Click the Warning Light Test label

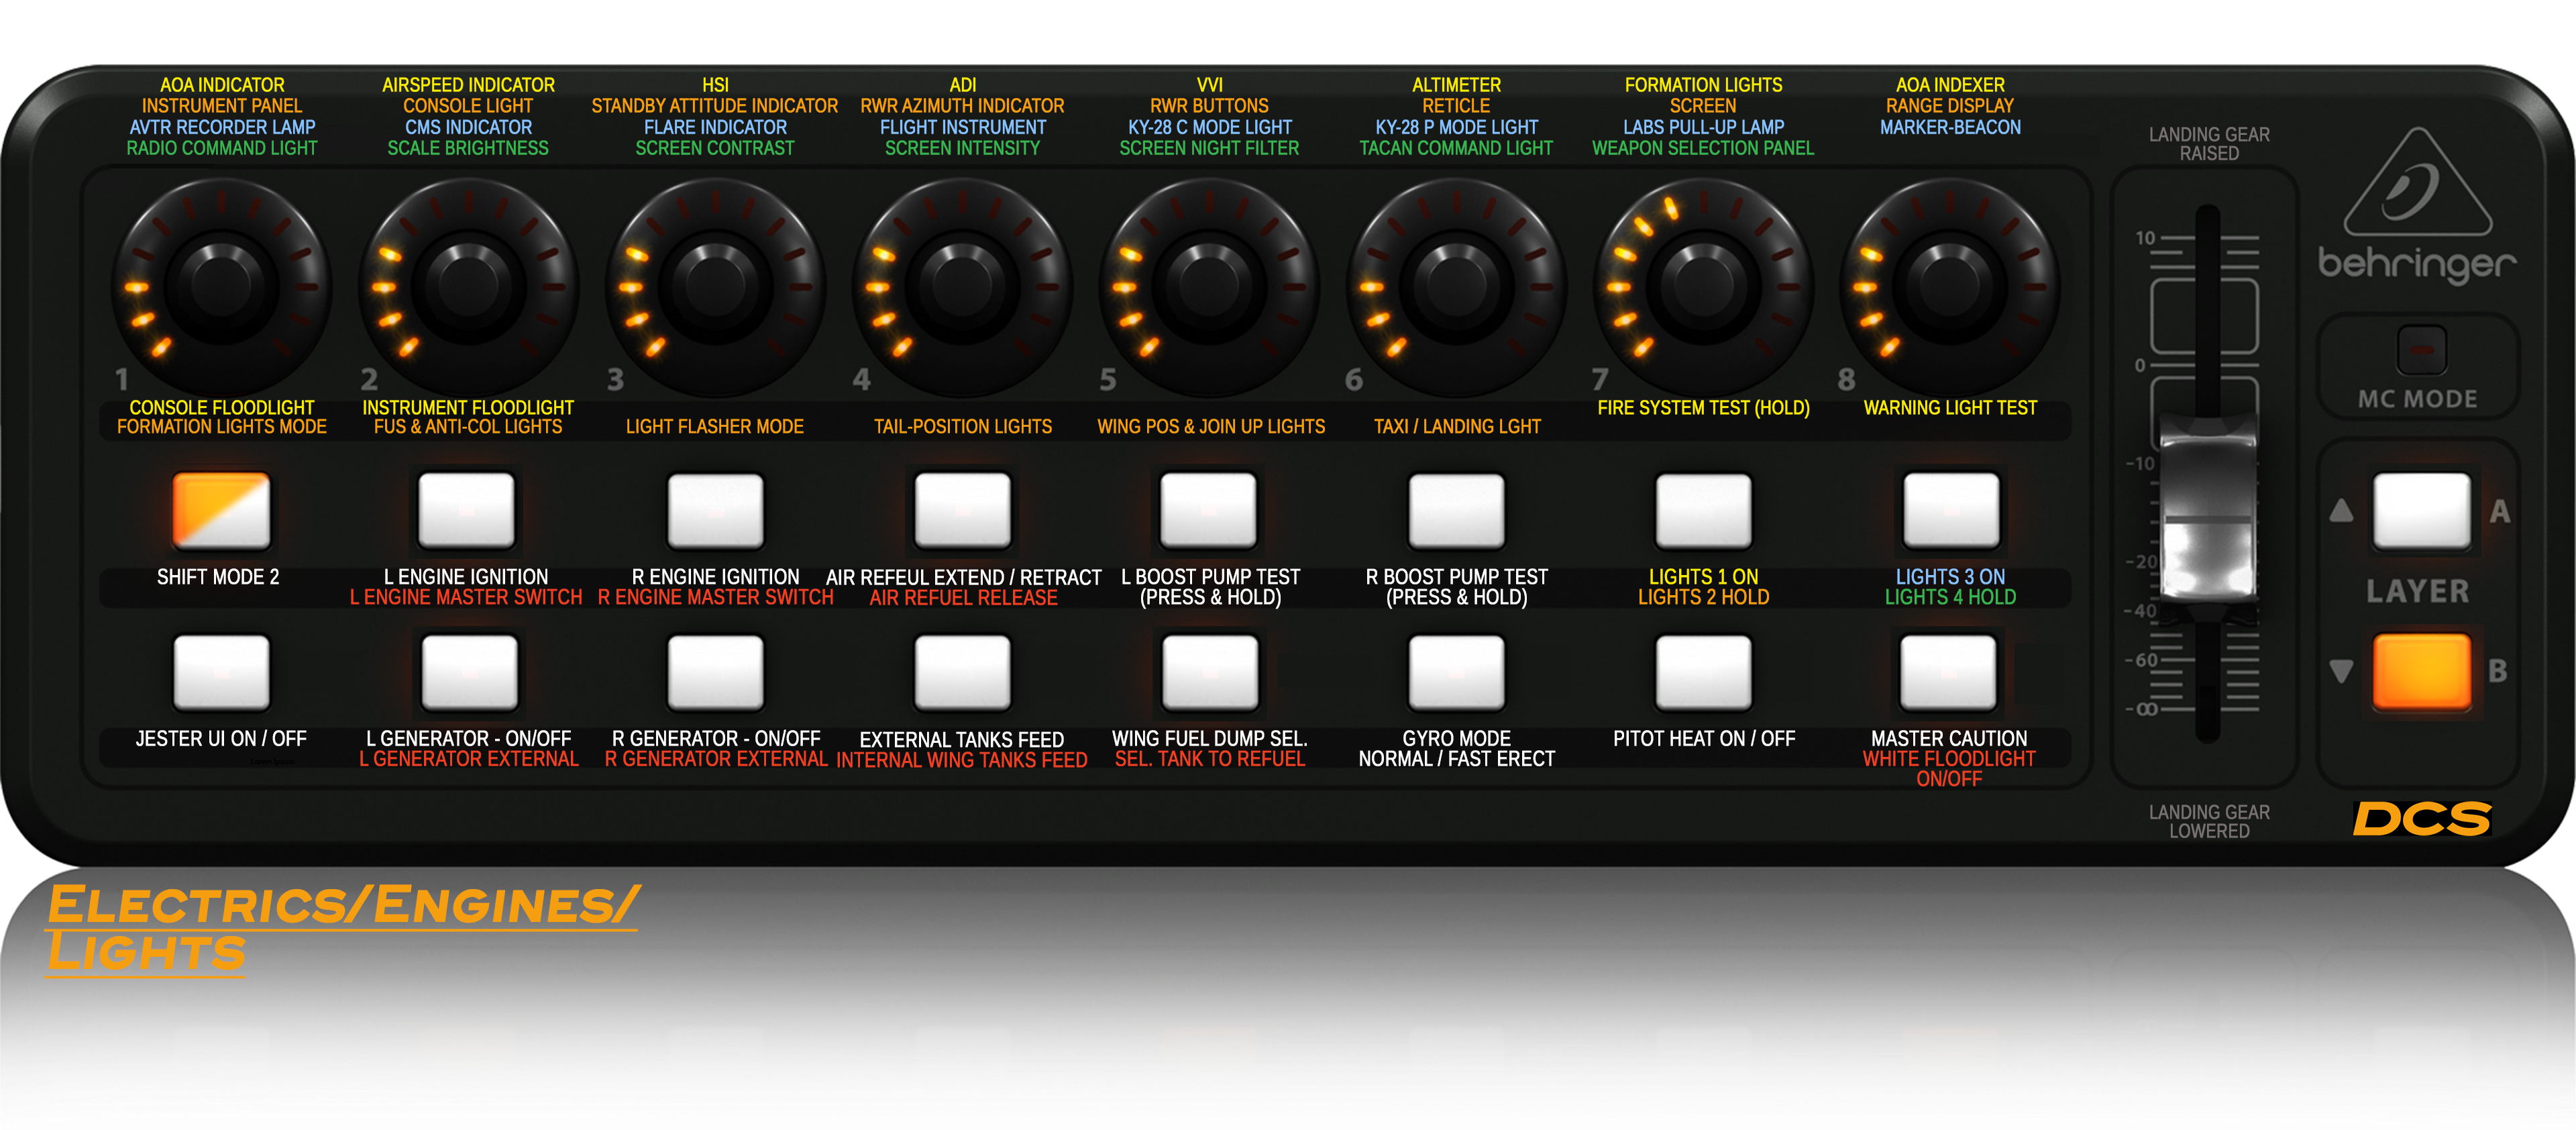coord(1950,407)
